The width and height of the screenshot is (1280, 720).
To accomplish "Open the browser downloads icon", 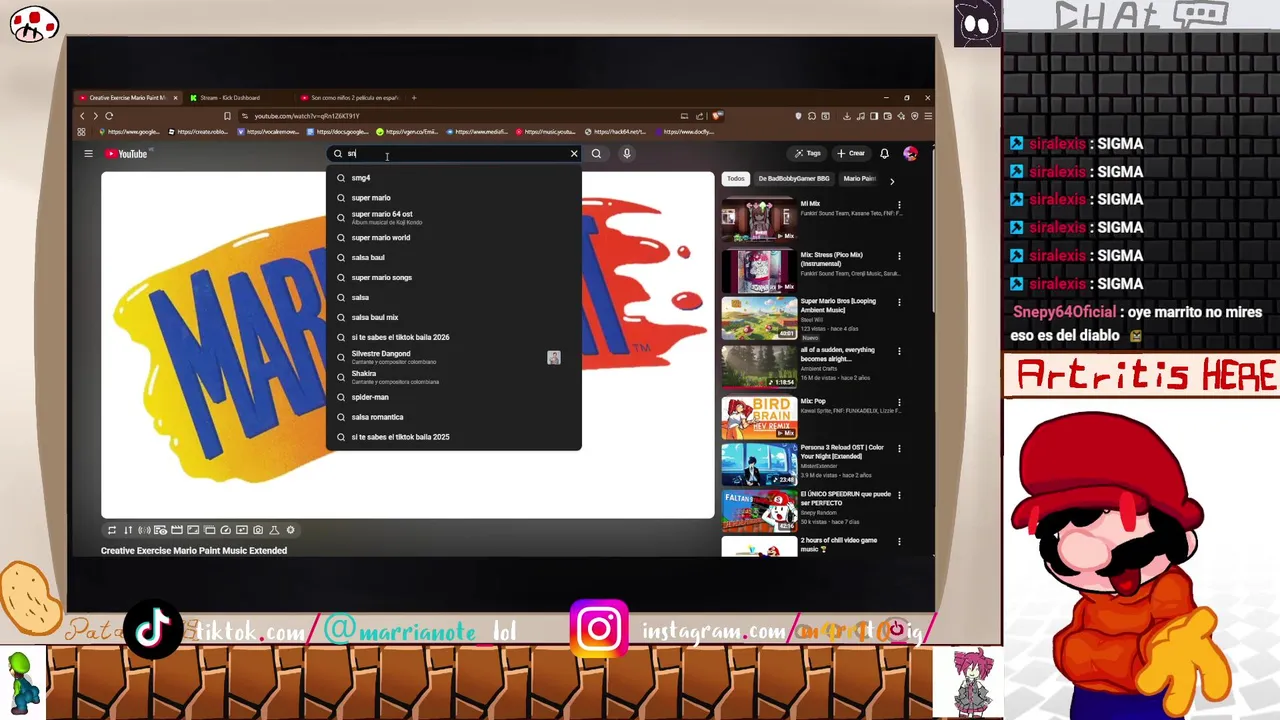I will click(x=847, y=116).
